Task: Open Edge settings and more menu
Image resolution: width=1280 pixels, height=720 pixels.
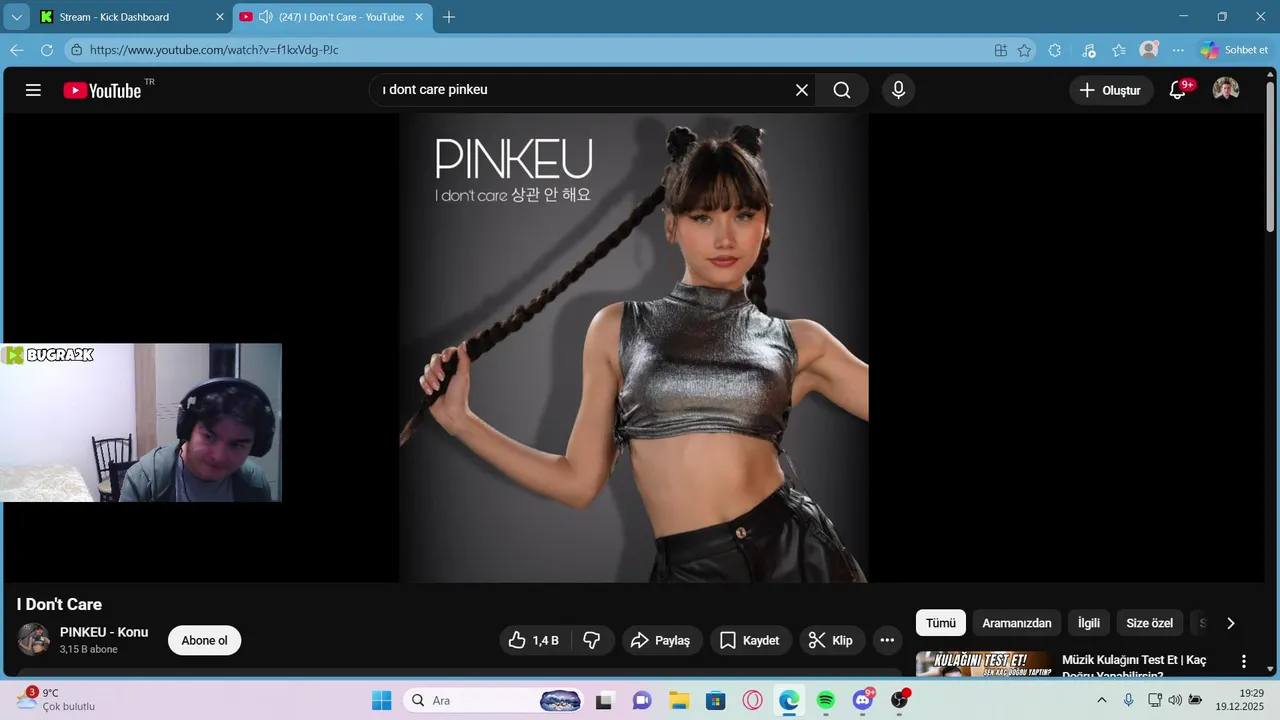Action: (1179, 50)
